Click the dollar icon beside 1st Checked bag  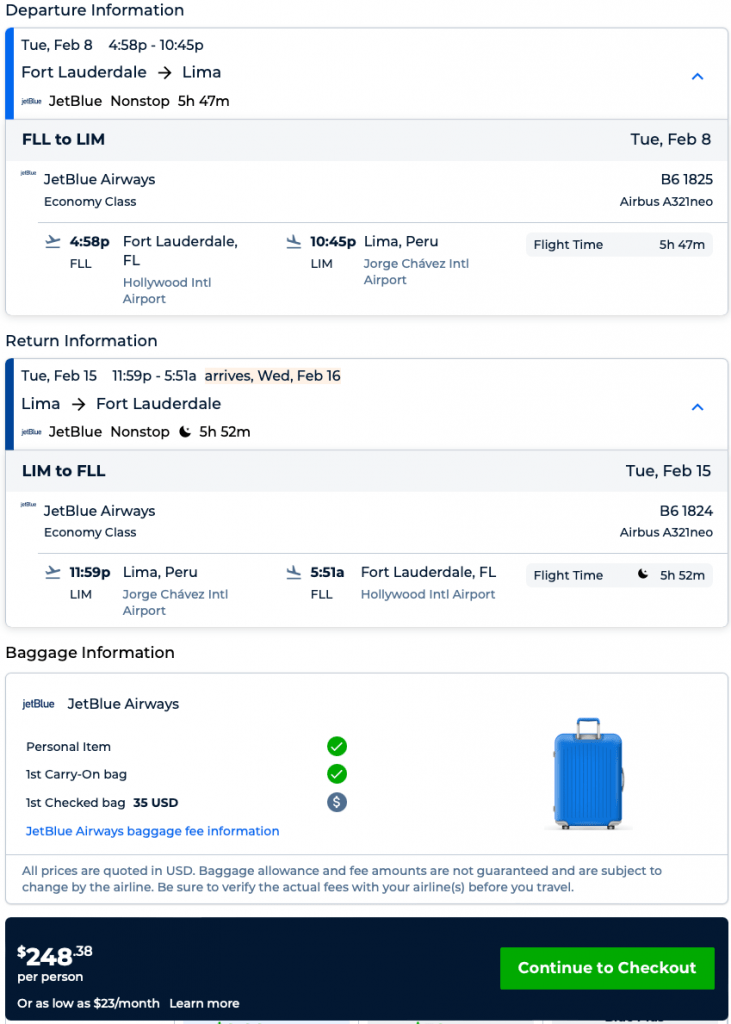pos(336,802)
